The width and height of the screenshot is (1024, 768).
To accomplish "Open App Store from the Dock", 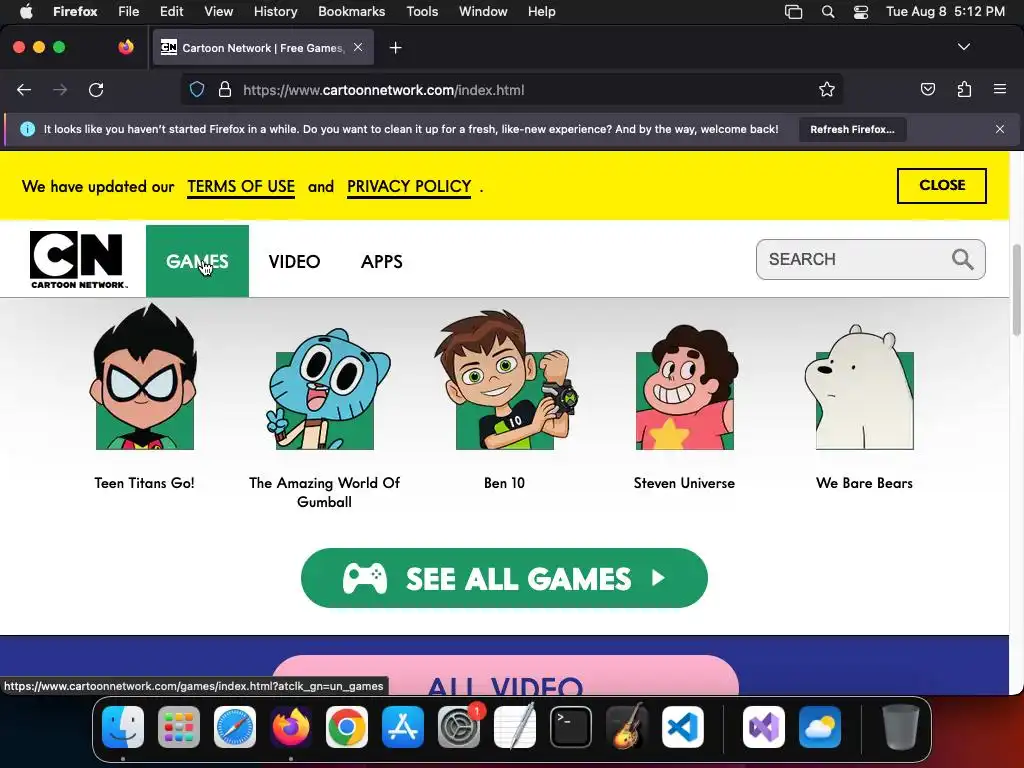I will pos(403,726).
